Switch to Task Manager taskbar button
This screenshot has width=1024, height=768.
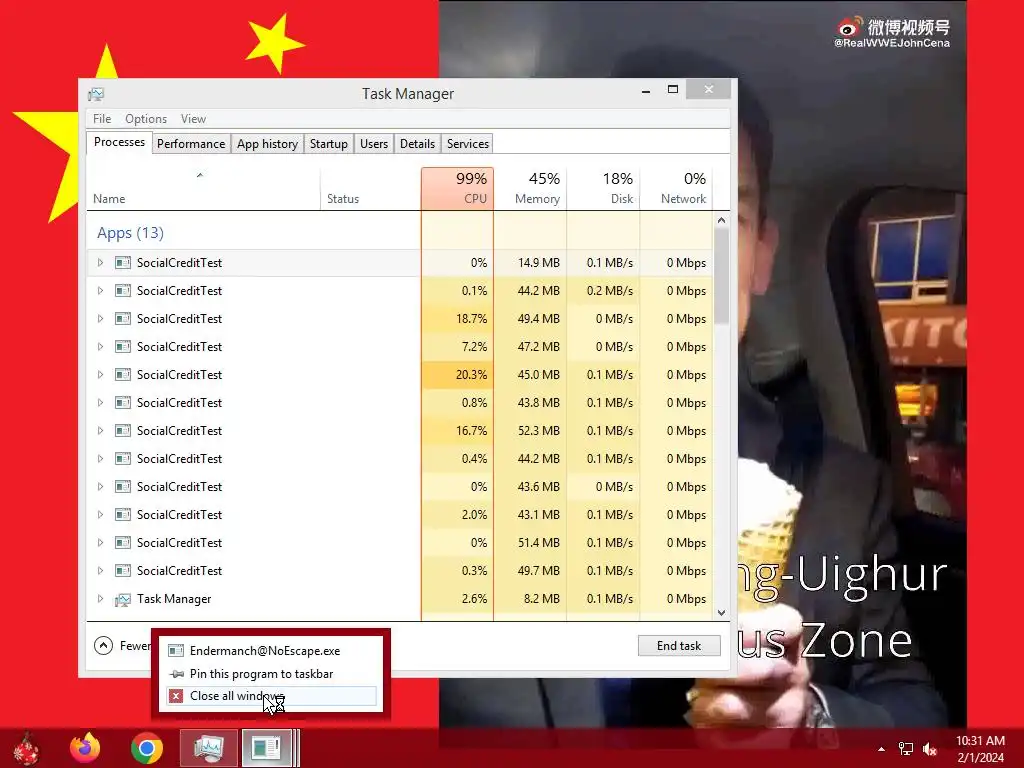(209, 748)
